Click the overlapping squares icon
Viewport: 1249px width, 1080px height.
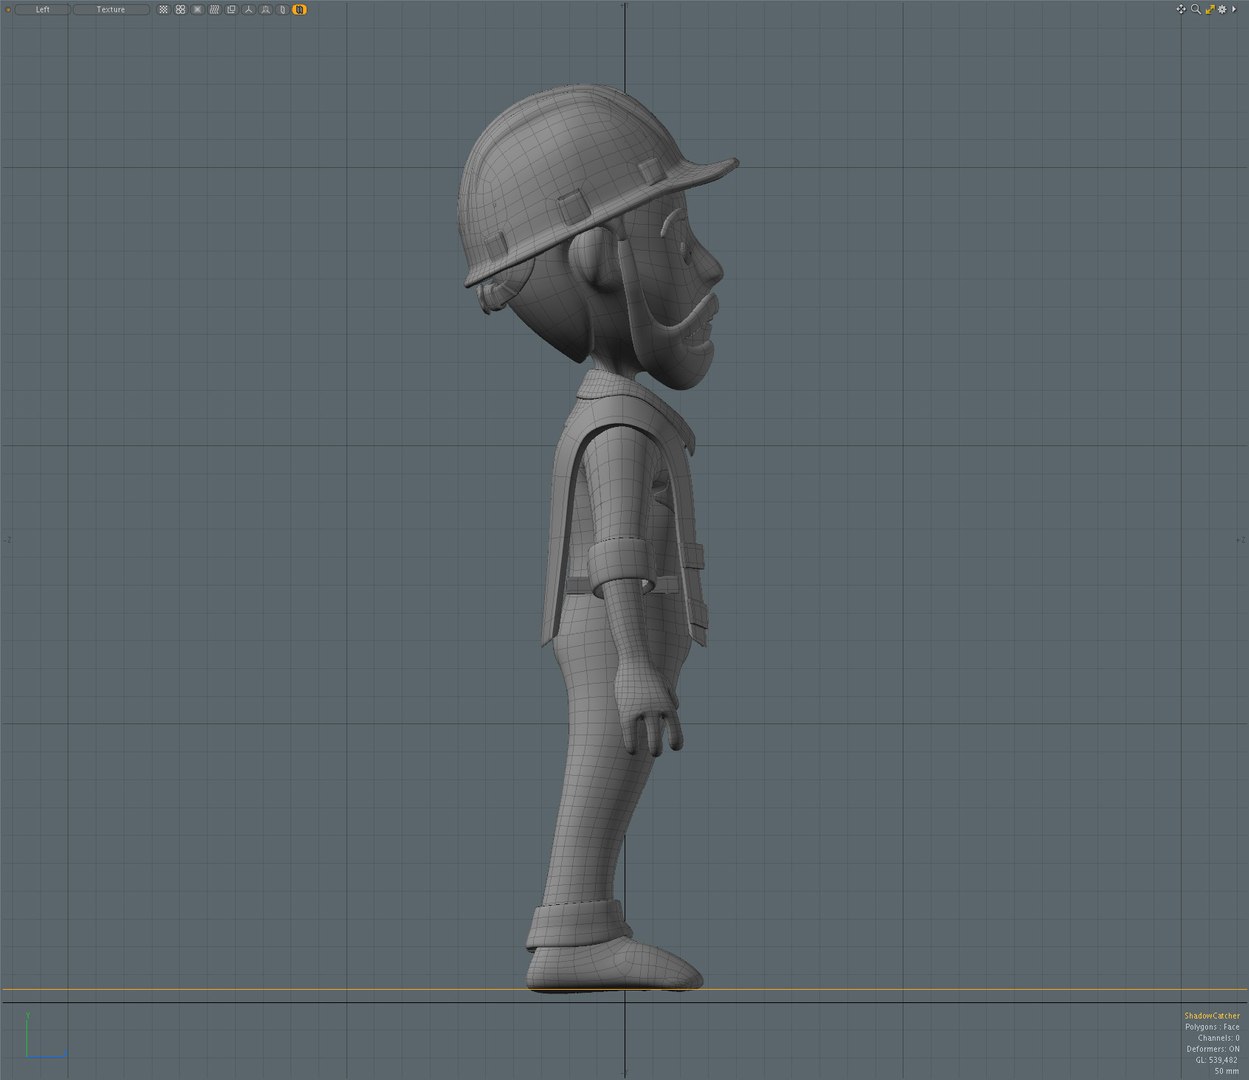(x=231, y=9)
